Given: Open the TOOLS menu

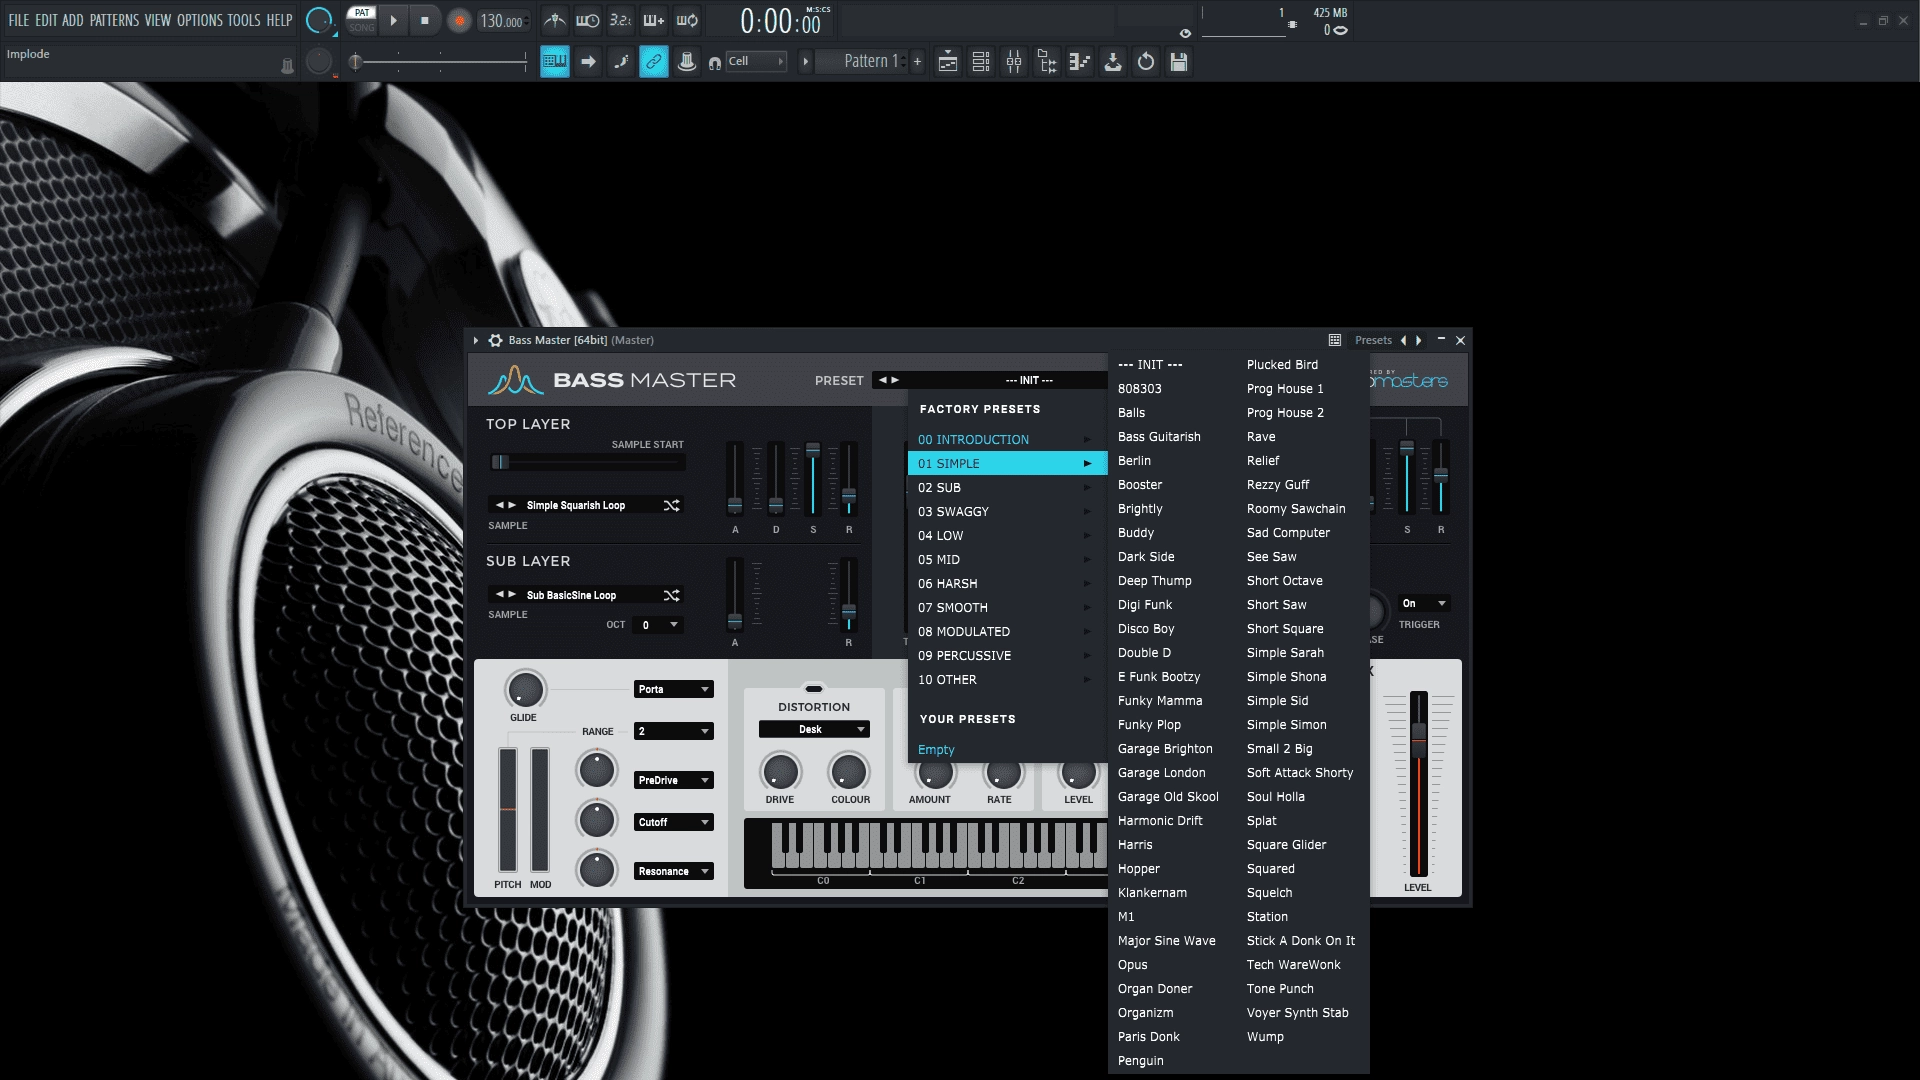Looking at the screenshot, I should 243,20.
